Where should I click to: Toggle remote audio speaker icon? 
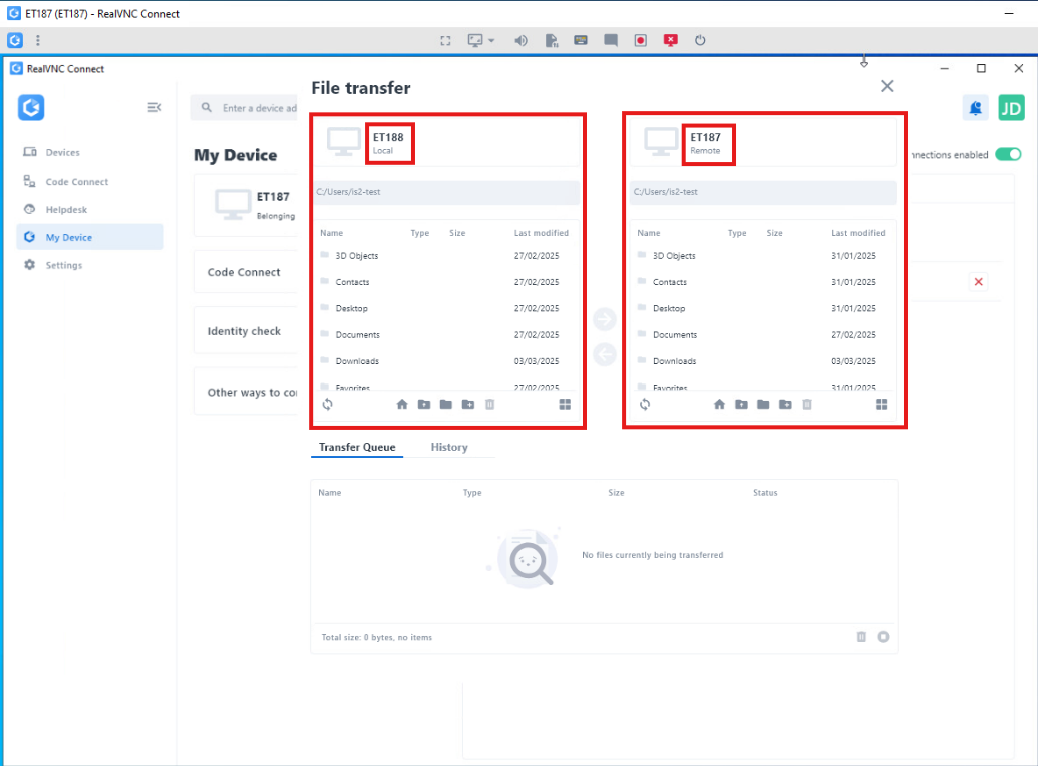coord(521,40)
